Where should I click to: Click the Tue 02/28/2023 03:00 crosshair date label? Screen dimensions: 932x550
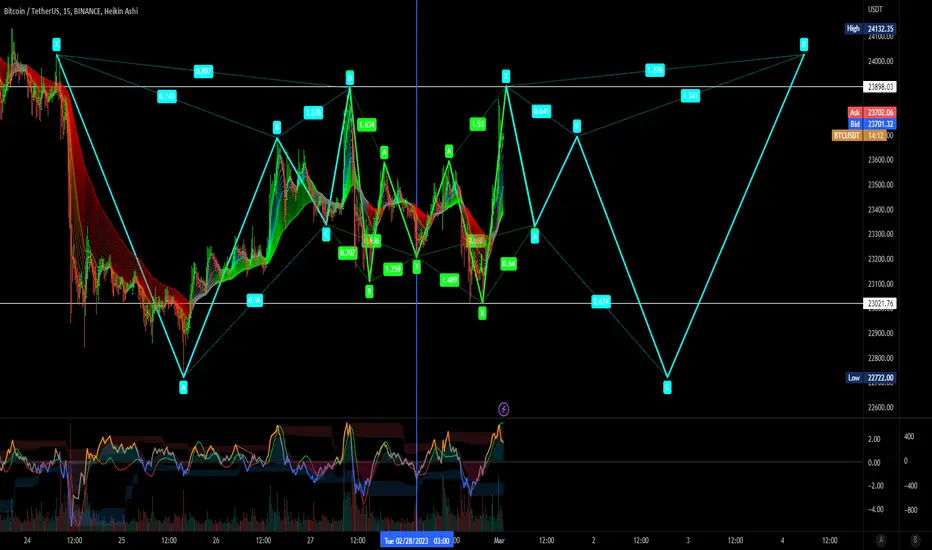point(417,540)
